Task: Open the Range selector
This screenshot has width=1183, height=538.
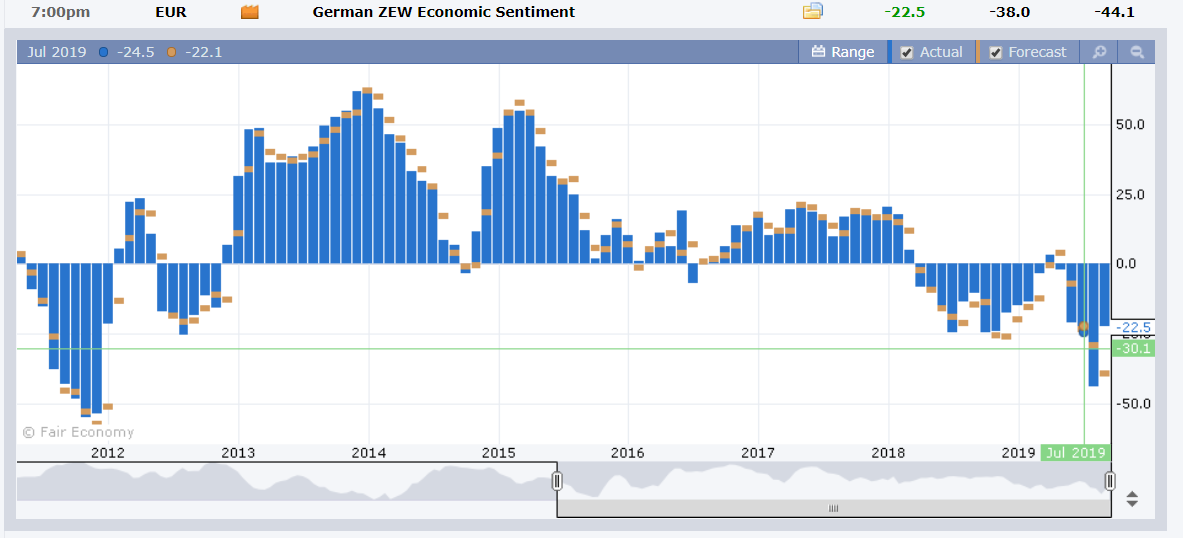Action: point(843,52)
